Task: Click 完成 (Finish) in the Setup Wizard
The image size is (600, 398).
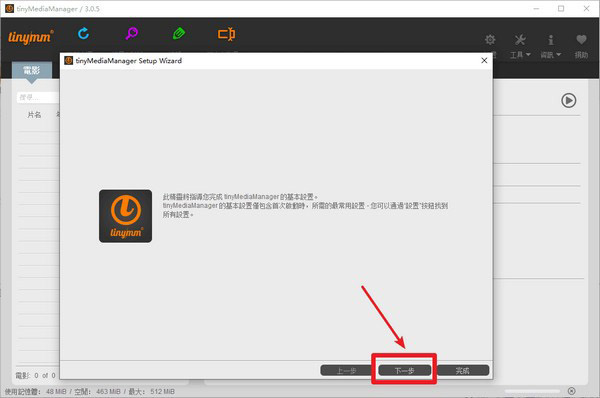Action: pos(463,370)
